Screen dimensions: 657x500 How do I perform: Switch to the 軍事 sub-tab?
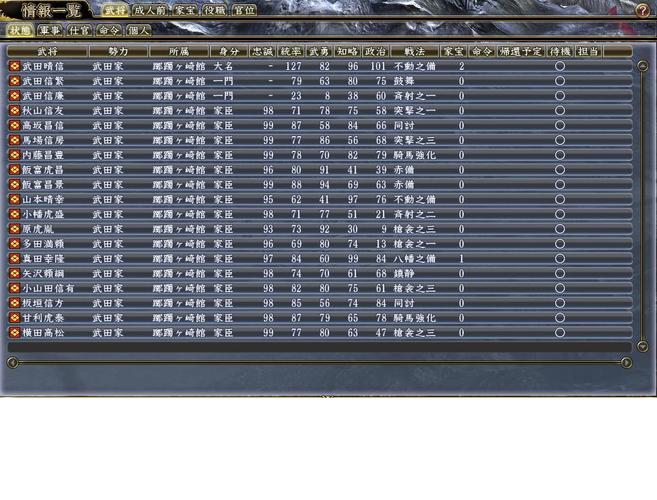pos(50,30)
